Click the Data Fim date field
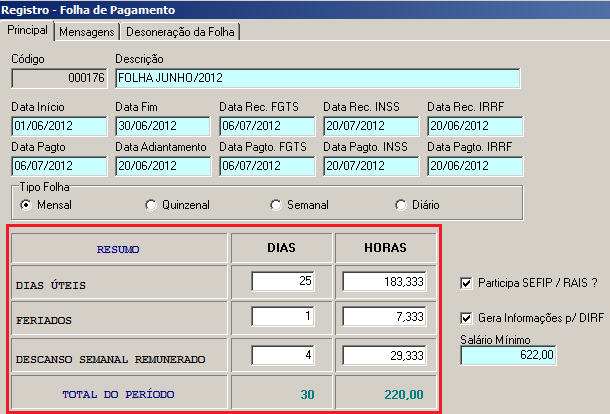The image size is (610, 414). [x=163, y=126]
